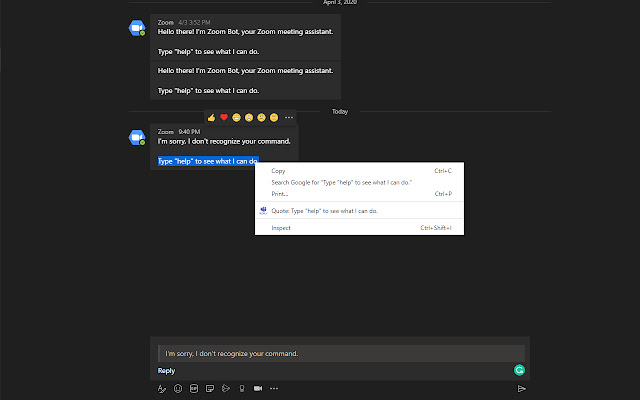
Task: React with the laughing emoji
Action: (x=236, y=118)
